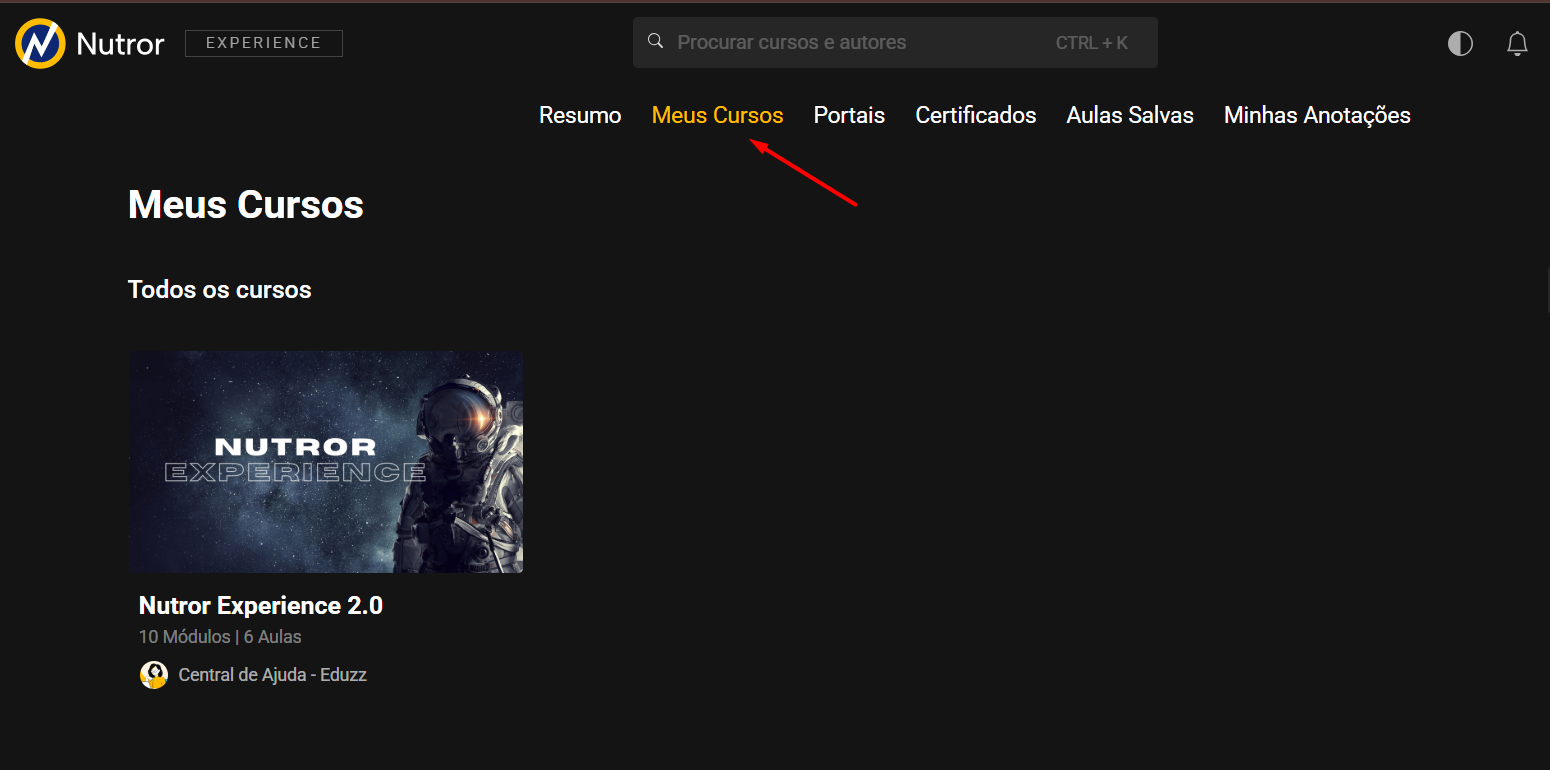
Task: Switch to the Aulas Salvas tab
Action: click(1130, 115)
